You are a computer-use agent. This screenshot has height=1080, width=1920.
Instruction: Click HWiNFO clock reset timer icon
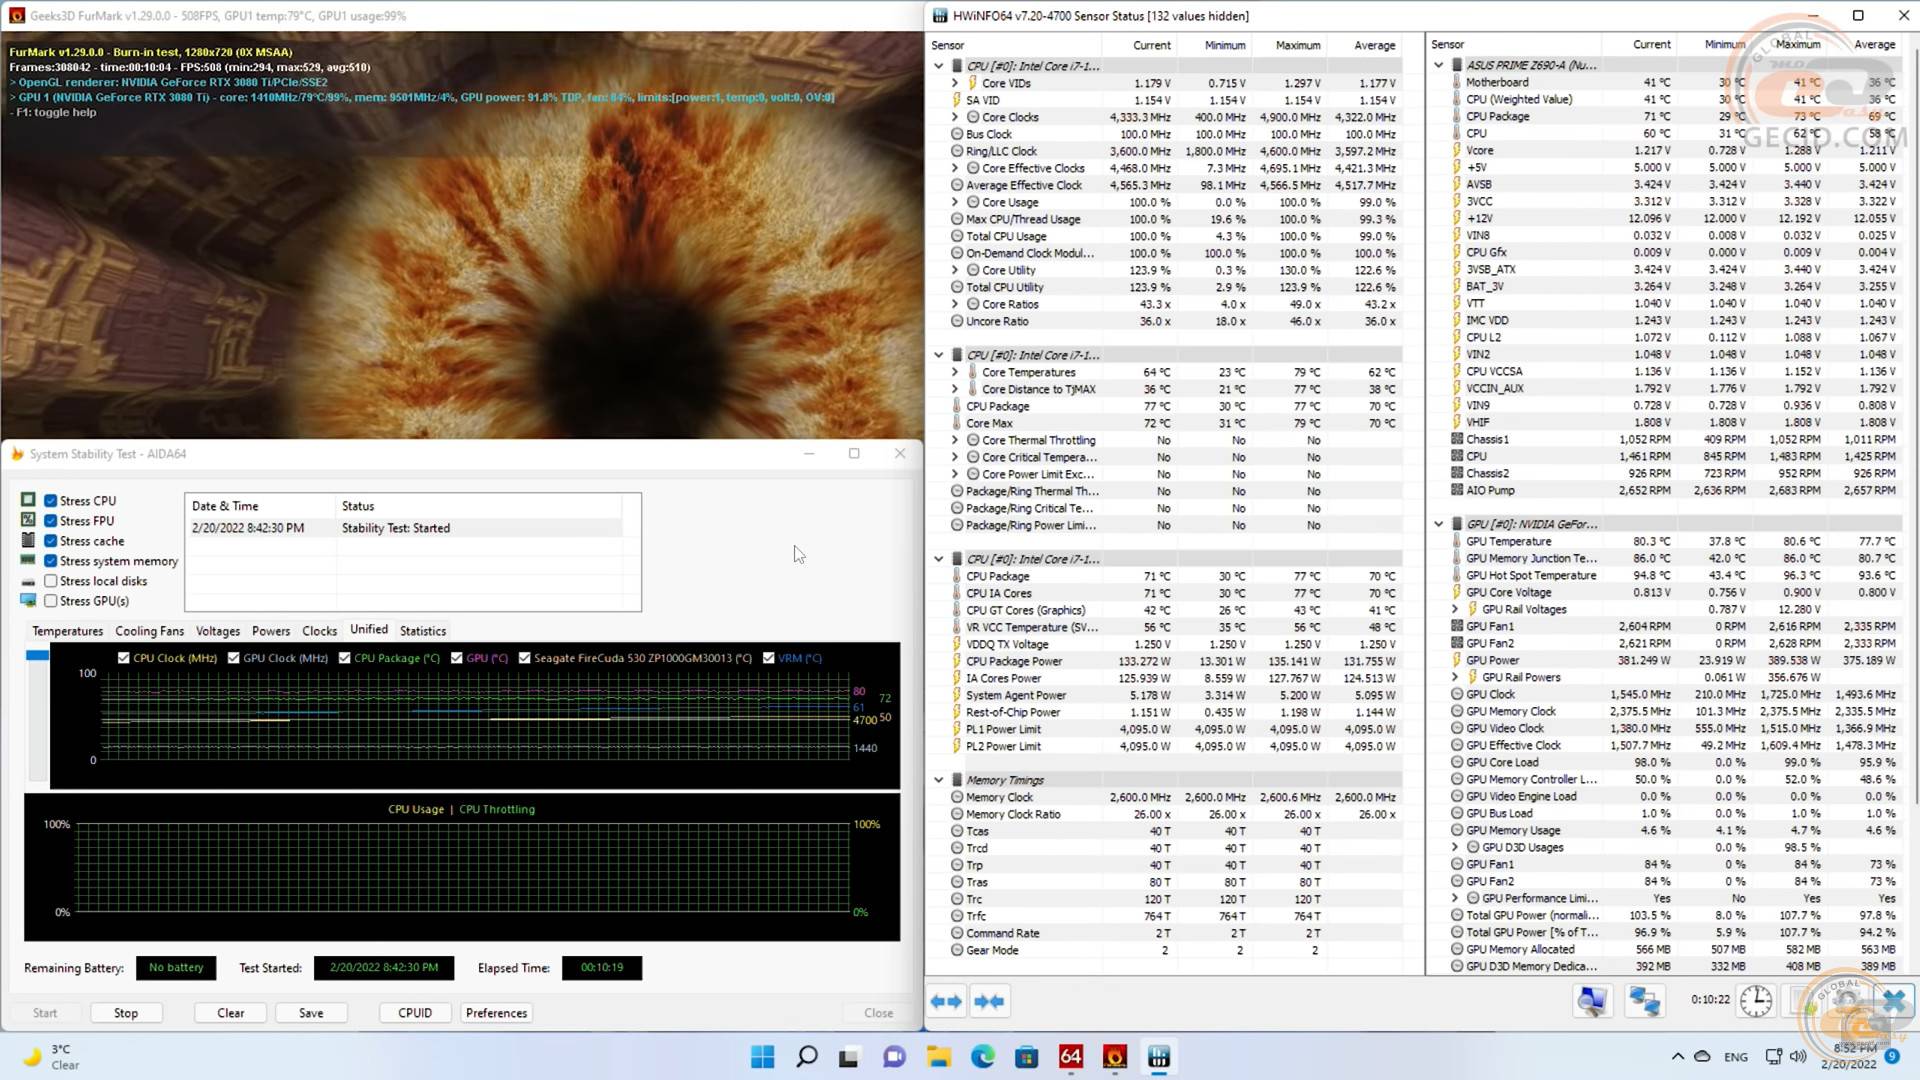click(1756, 1000)
